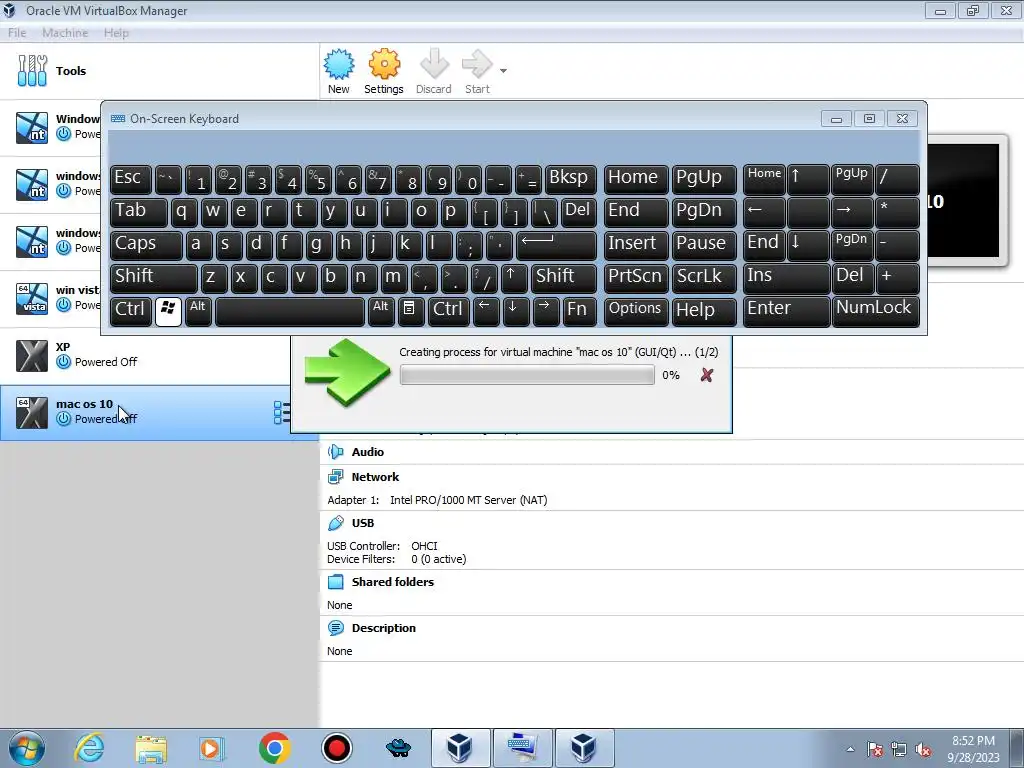Open Settings from the VirtualBox toolbar
The image size is (1024, 768).
pos(383,72)
